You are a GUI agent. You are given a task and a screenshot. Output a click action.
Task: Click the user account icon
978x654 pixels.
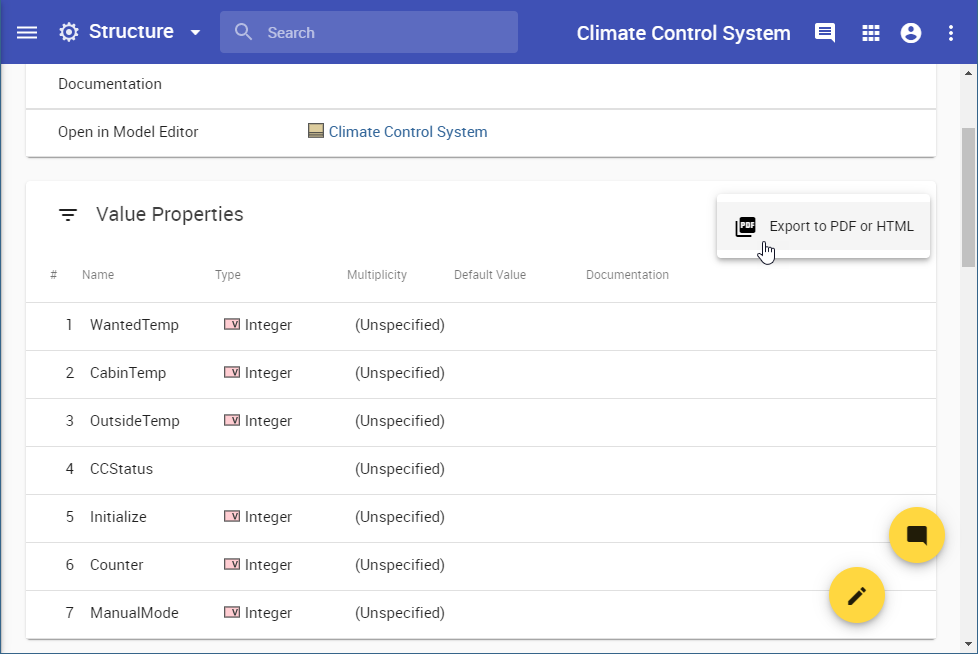(911, 33)
